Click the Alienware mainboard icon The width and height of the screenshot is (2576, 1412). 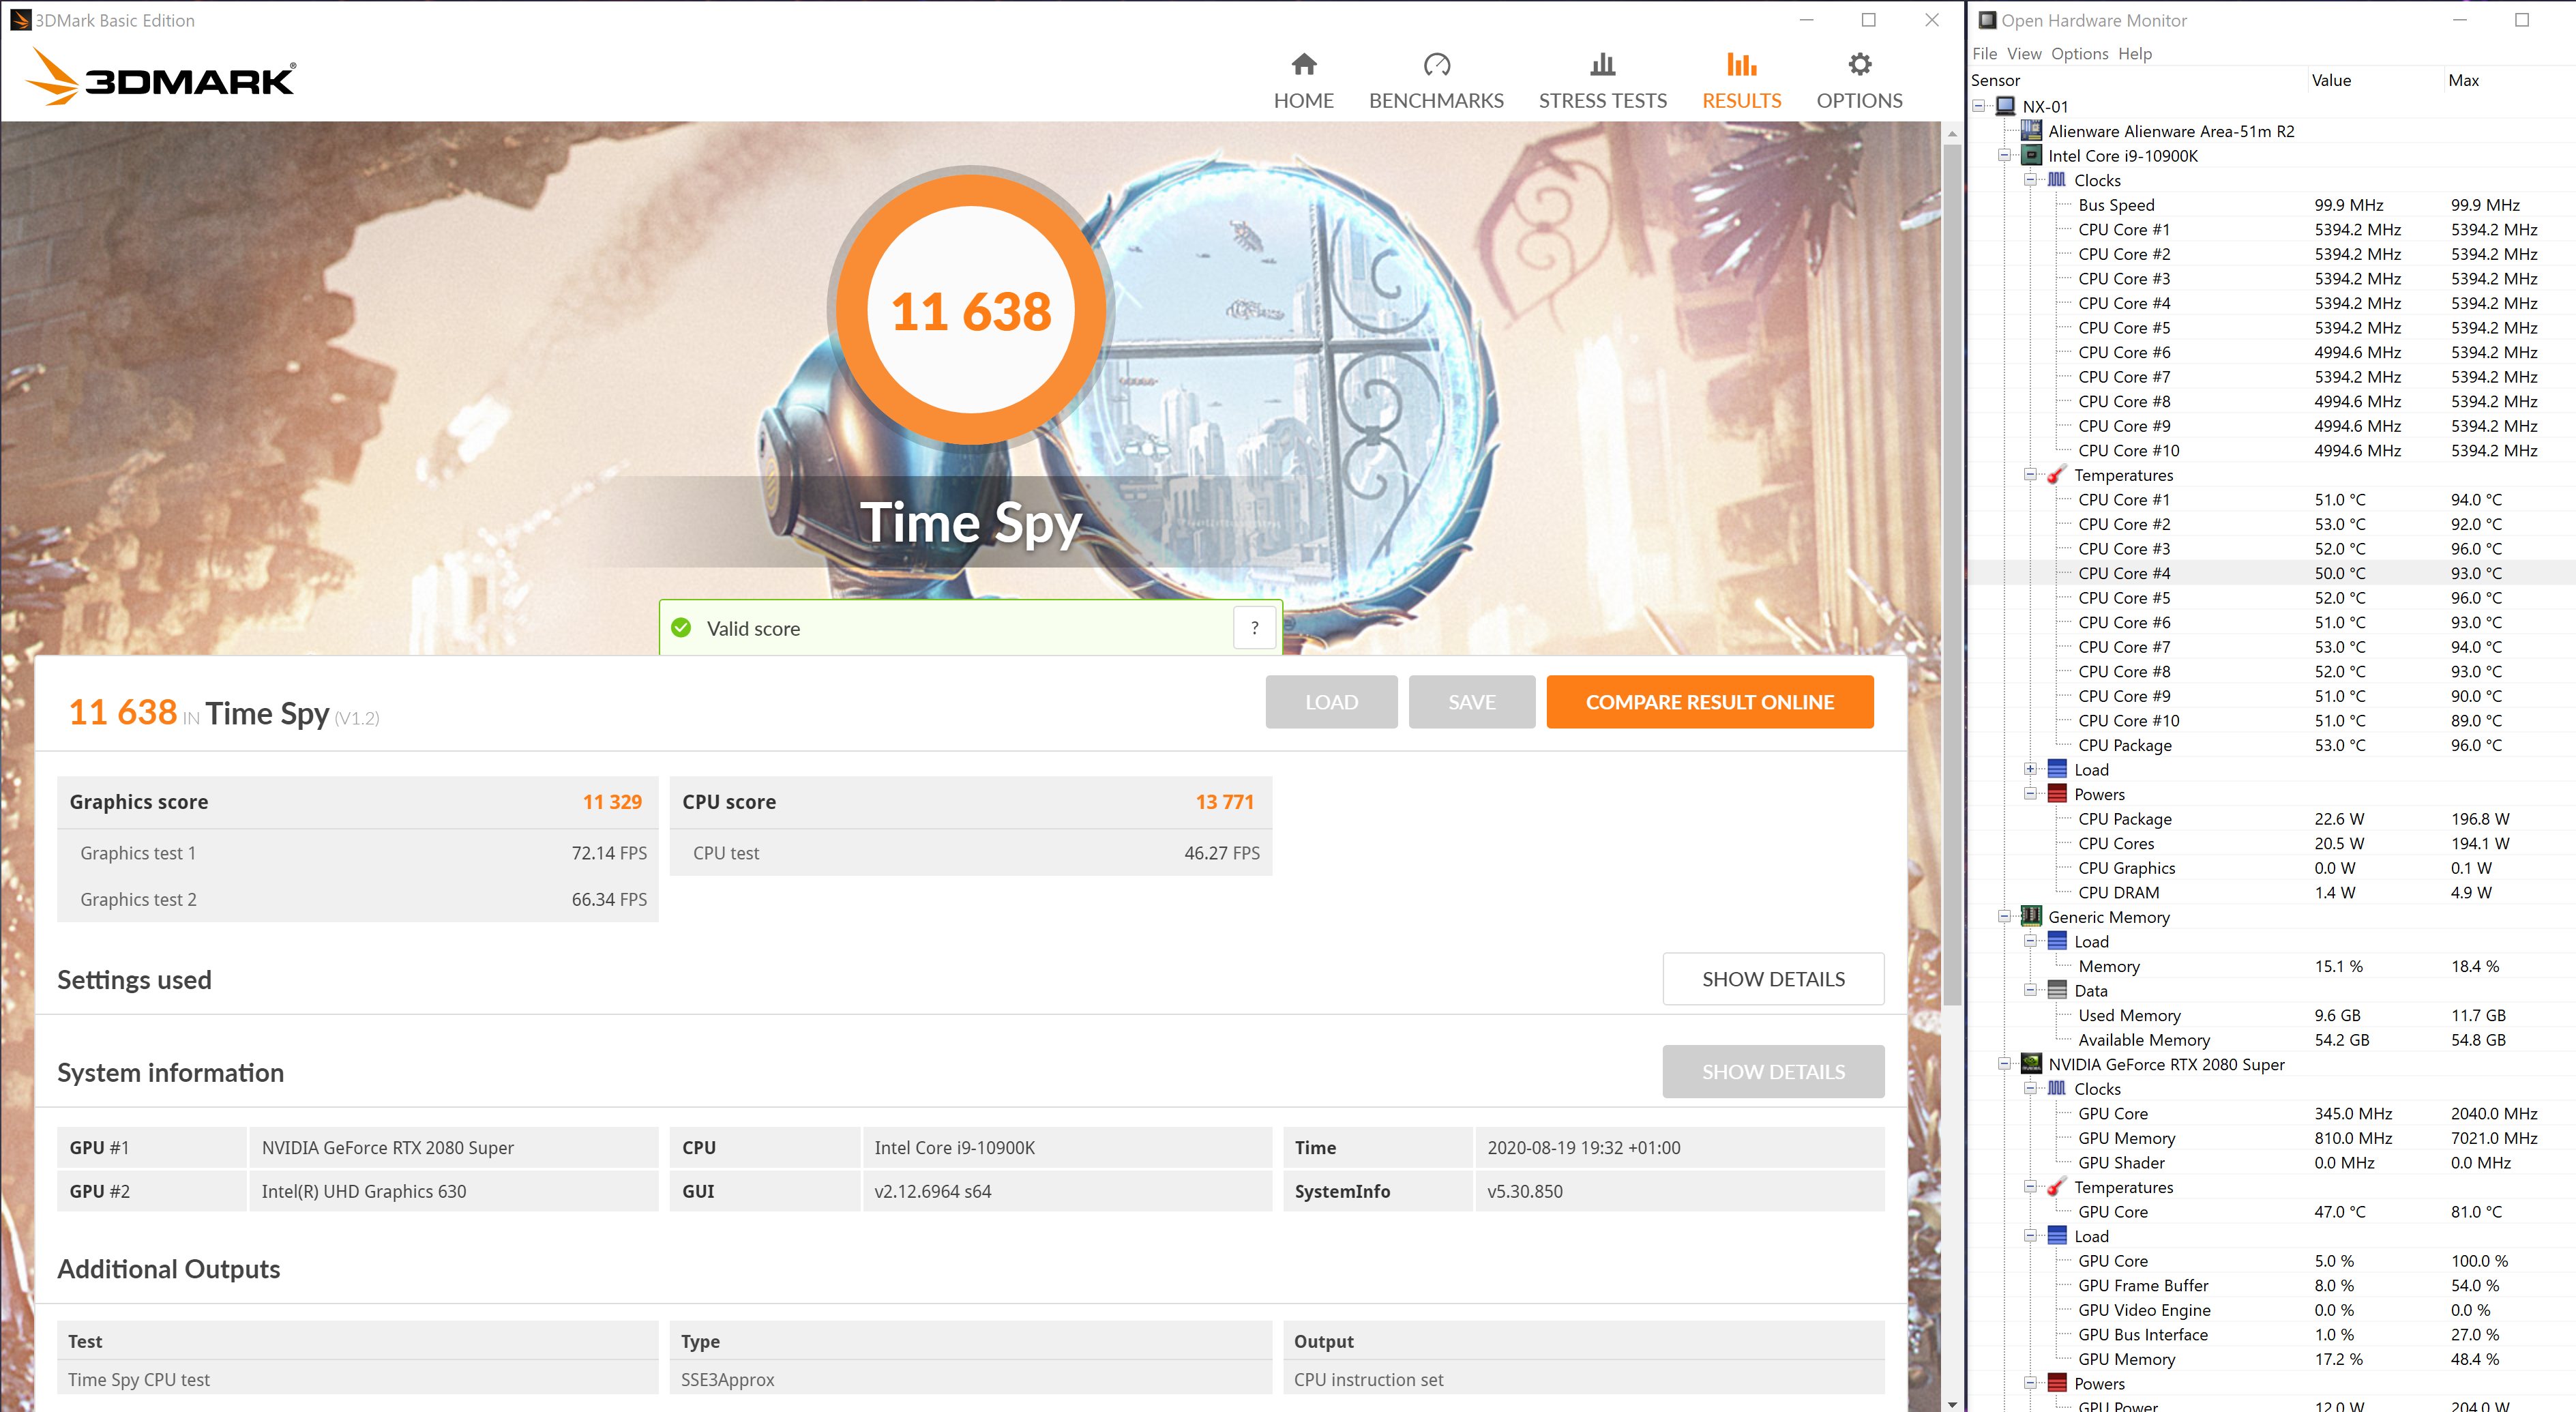[x=2031, y=130]
